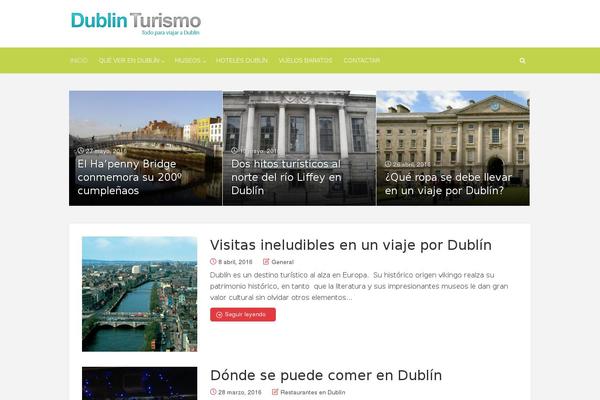Open Hoteles Dublín menu item
The height and width of the screenshot is (400, 600).
(242, 60)
